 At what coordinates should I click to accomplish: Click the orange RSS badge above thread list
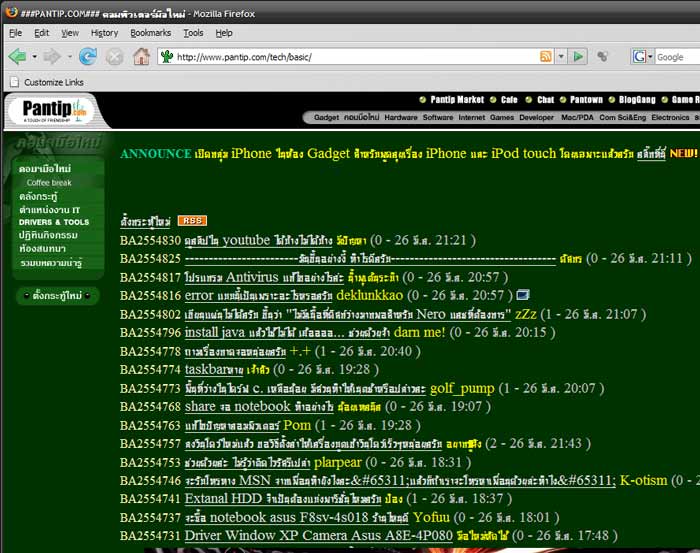tap(192, 220)
